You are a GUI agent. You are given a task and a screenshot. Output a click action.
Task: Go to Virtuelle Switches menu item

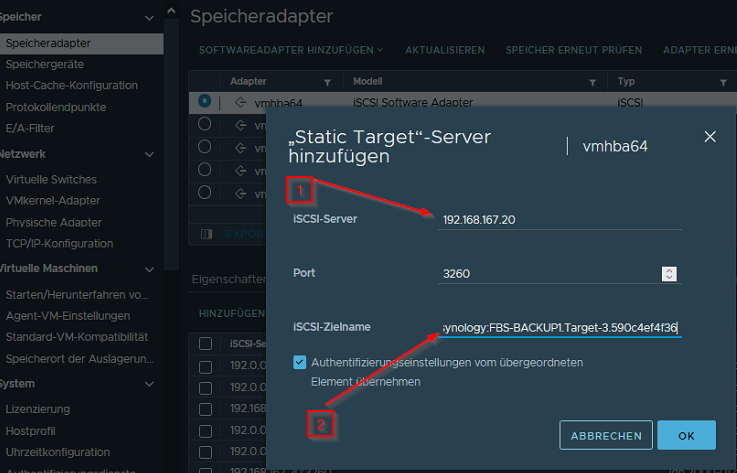click(x=51, y=179)
